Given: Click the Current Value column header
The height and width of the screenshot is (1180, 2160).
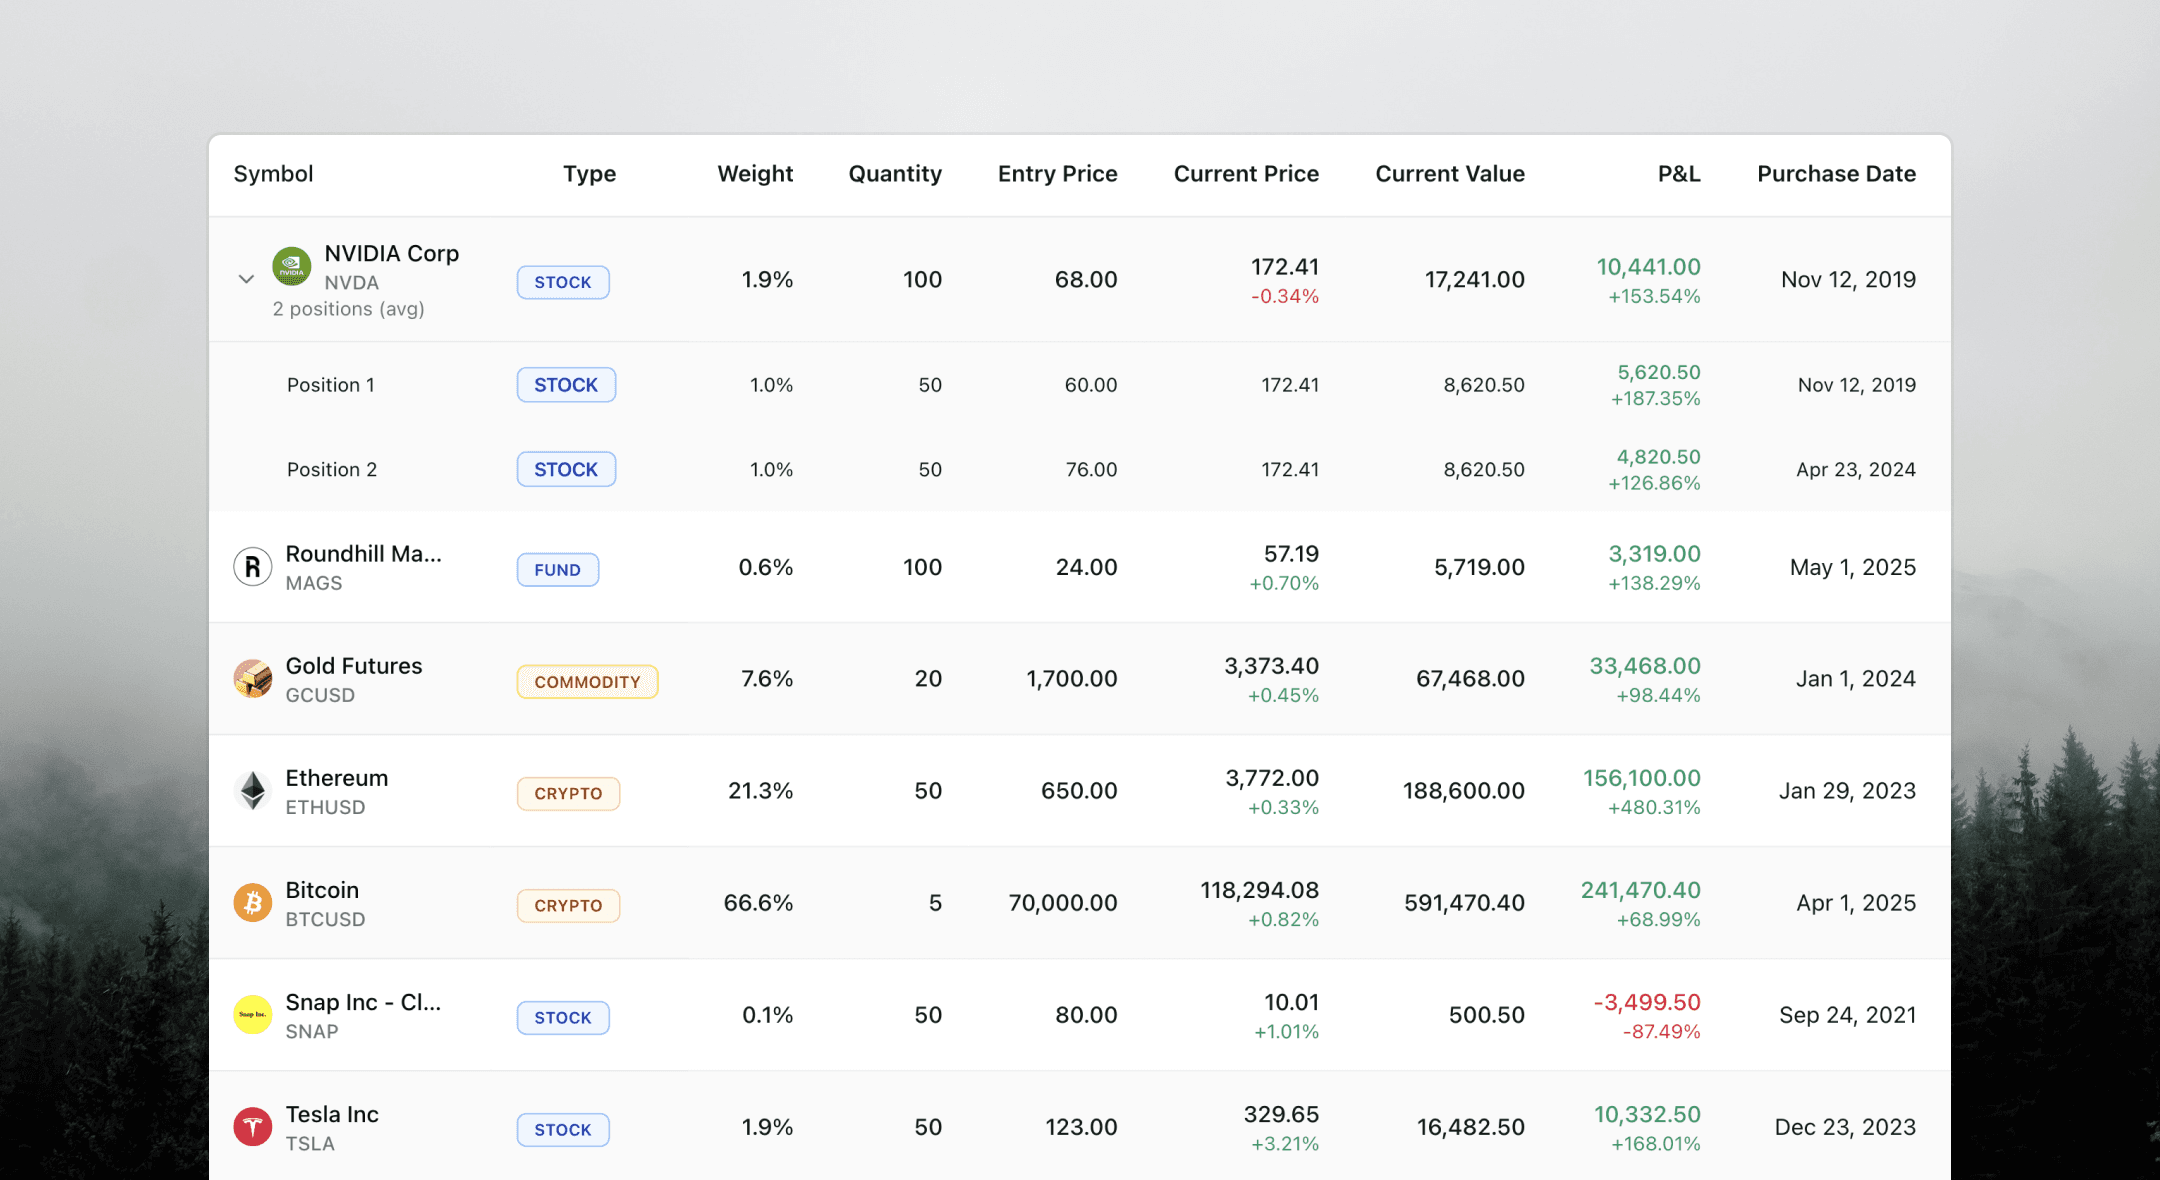Looking at the screenshot, I should click(x=1449, y=174).
